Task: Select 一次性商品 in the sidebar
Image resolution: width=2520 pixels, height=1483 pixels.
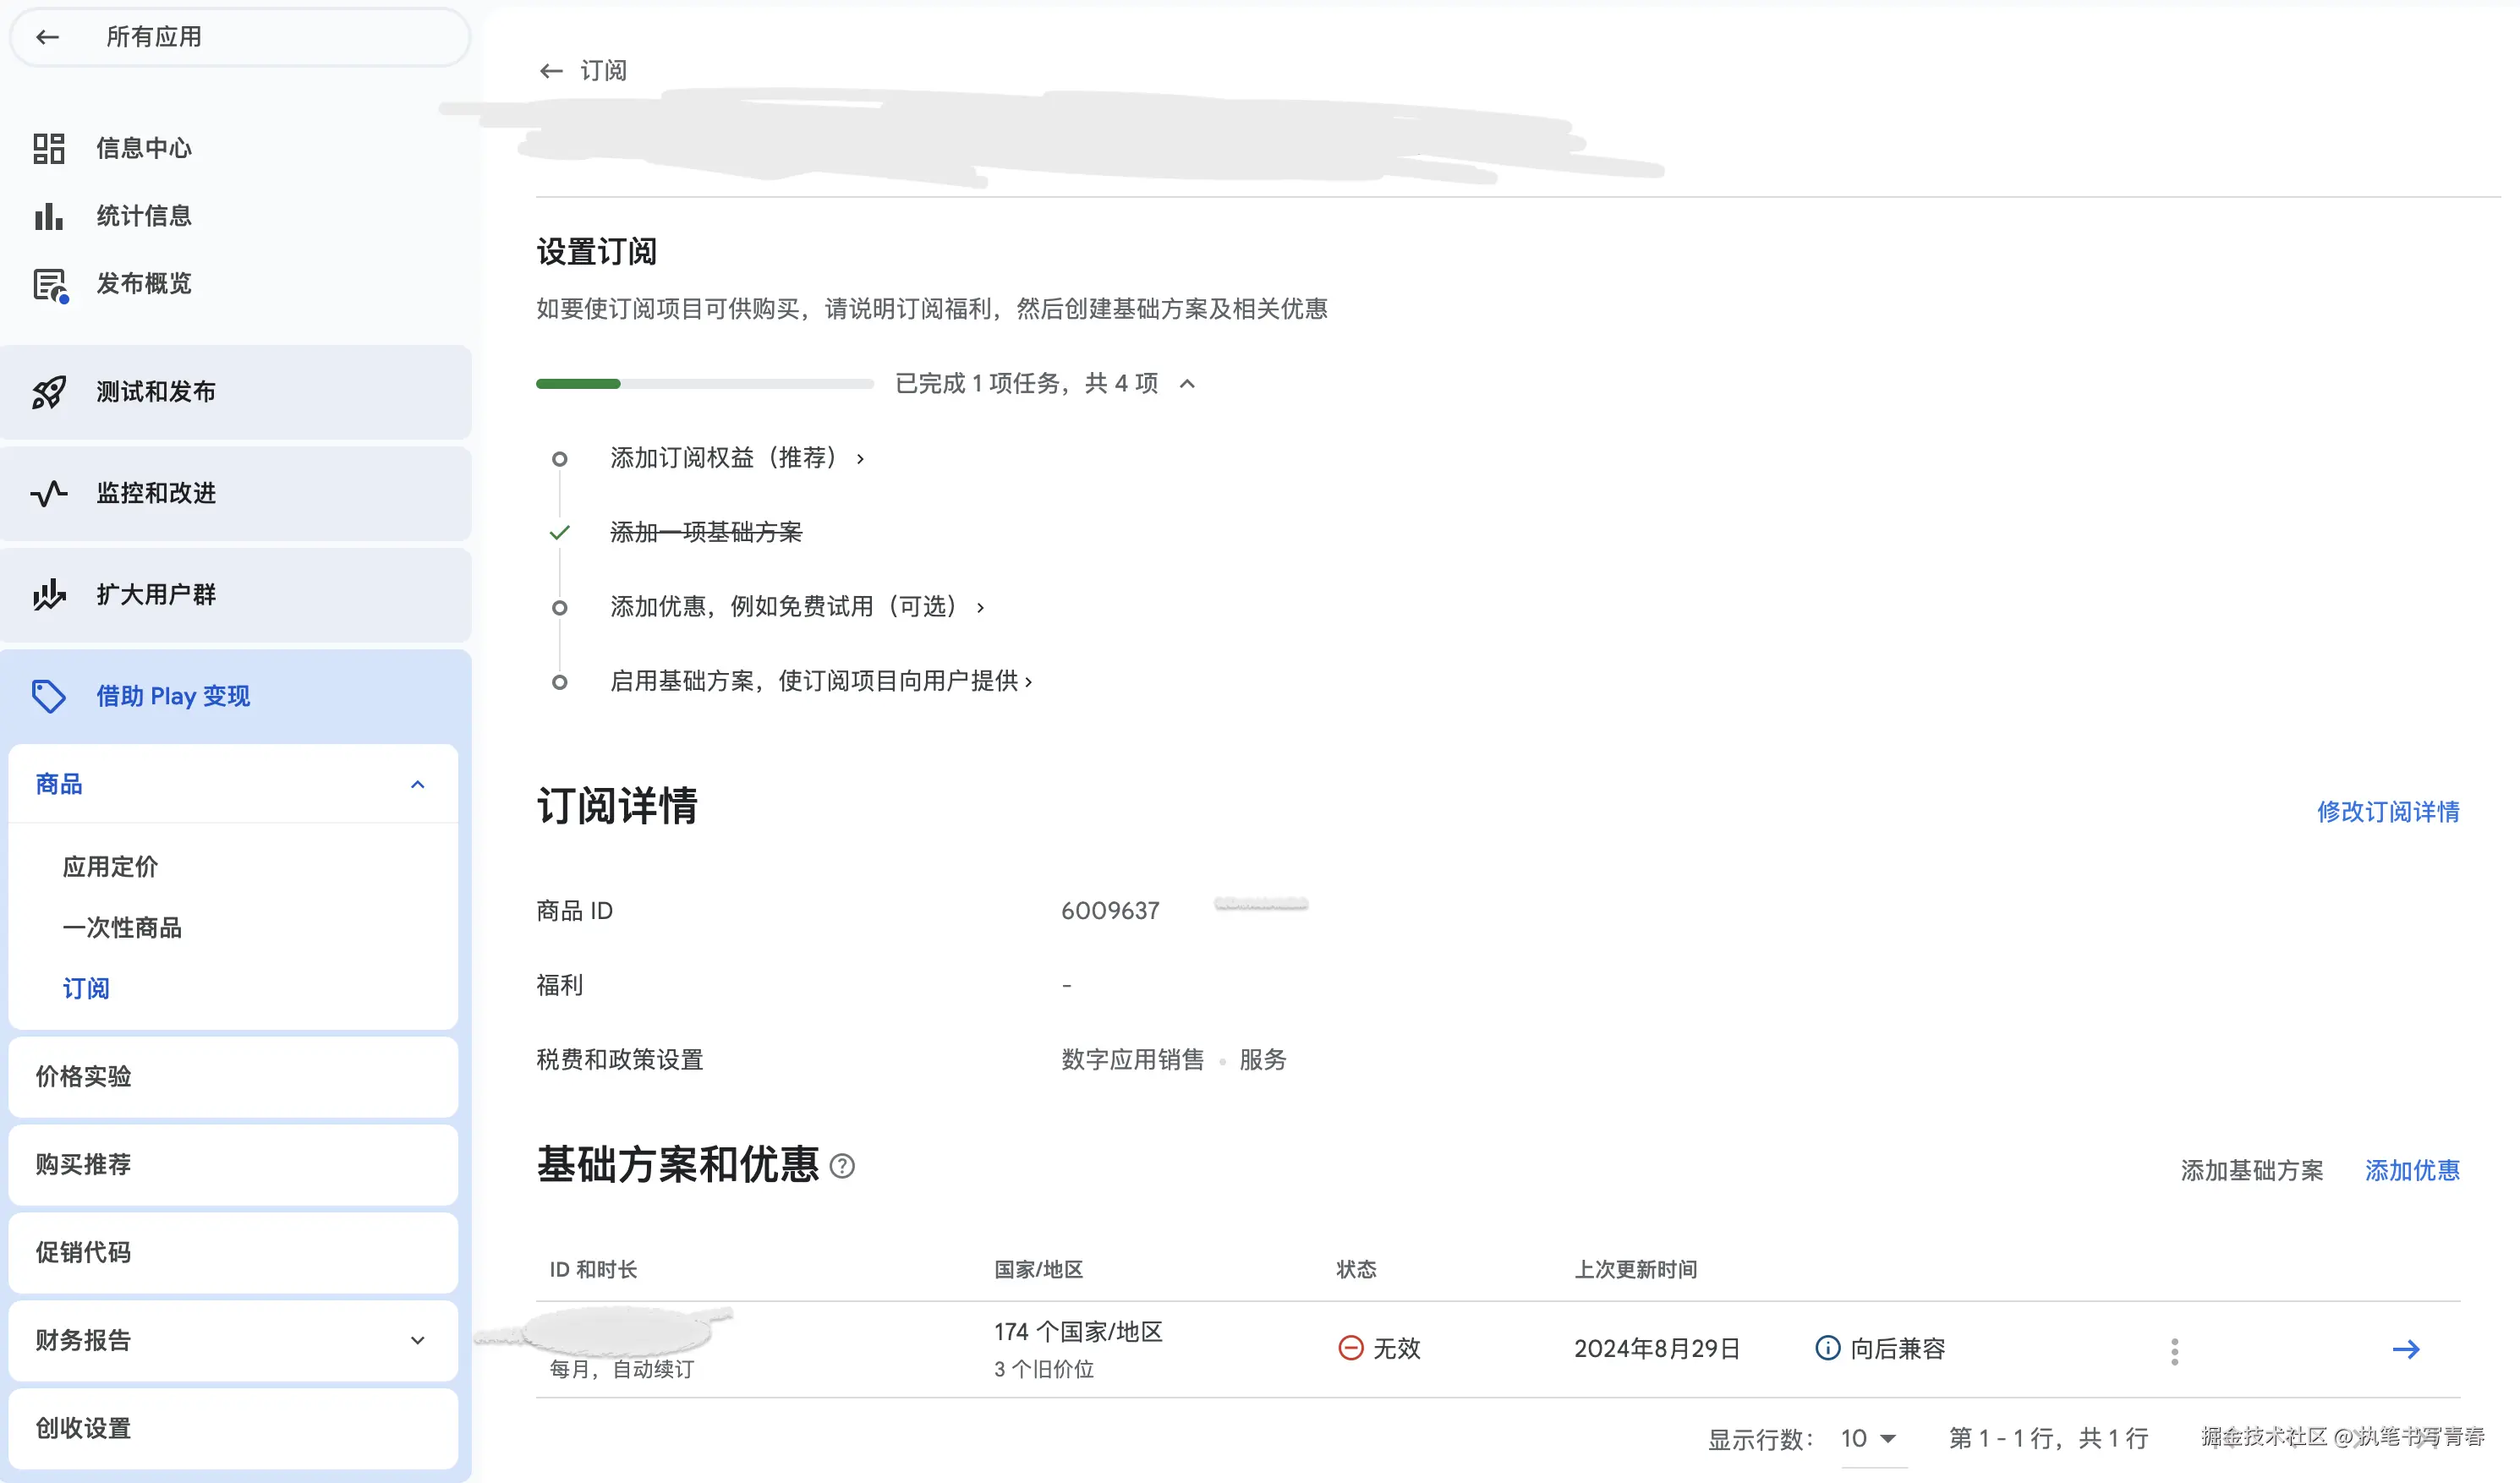Action: point(123,928)
